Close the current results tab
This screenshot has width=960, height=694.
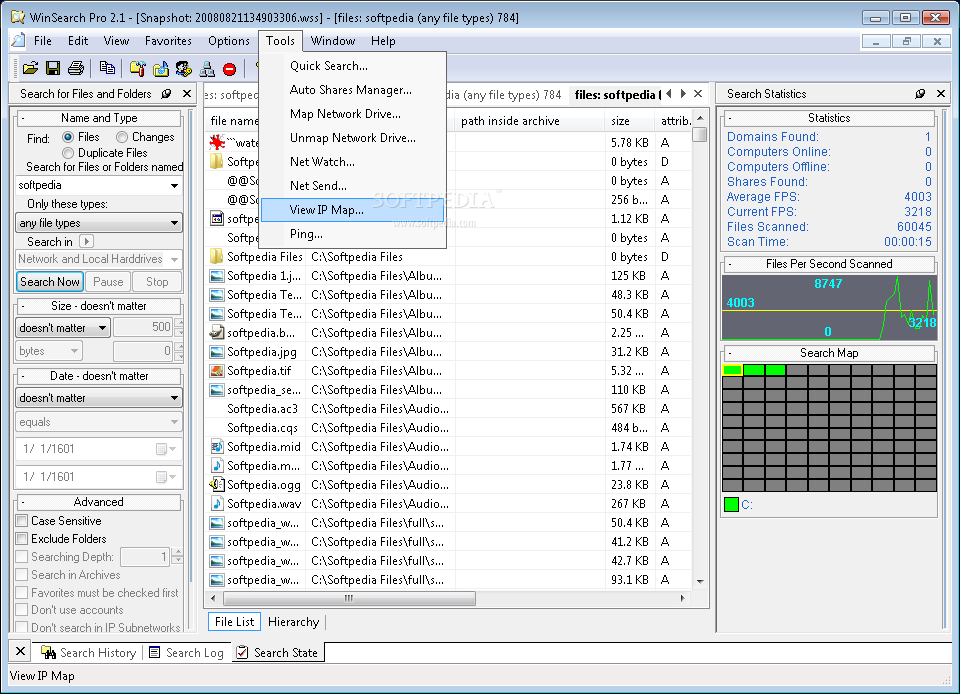[698, 94]
